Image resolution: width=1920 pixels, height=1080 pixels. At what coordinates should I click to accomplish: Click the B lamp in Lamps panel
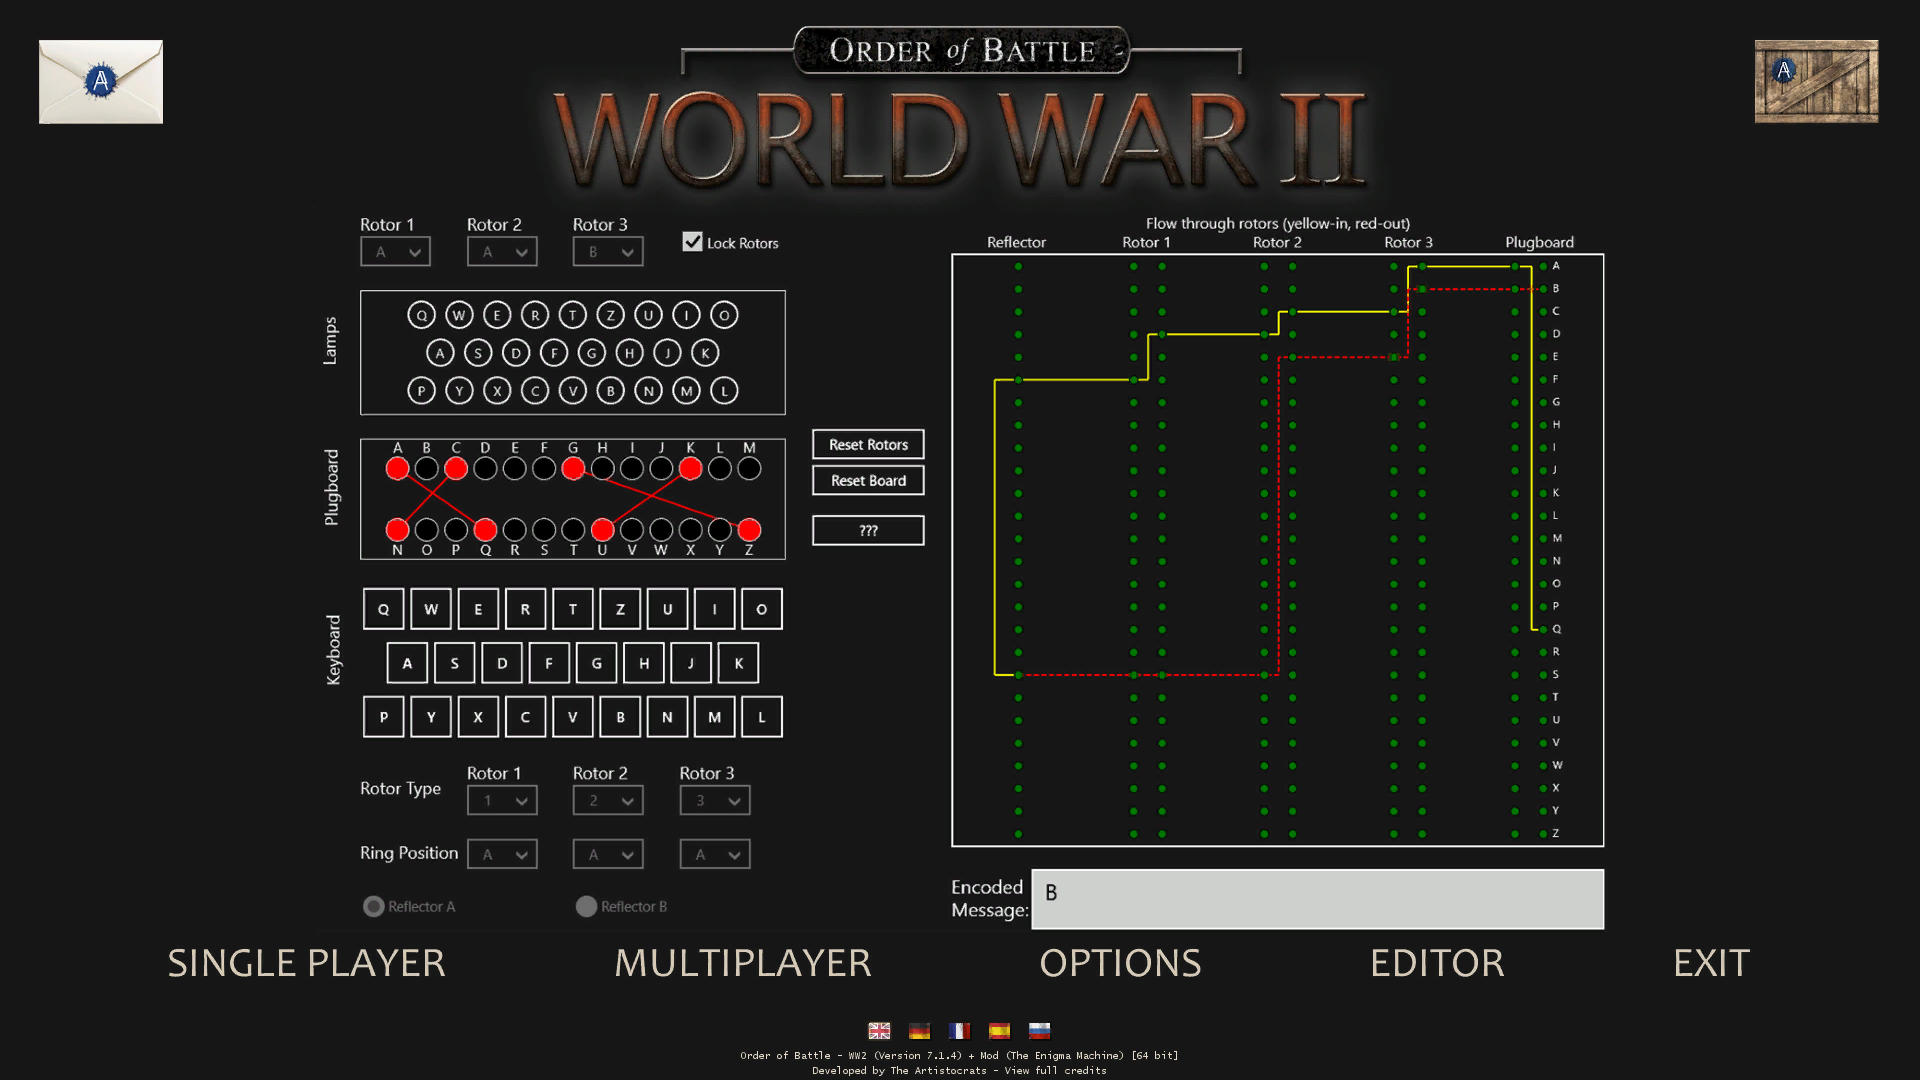(610, 391)
